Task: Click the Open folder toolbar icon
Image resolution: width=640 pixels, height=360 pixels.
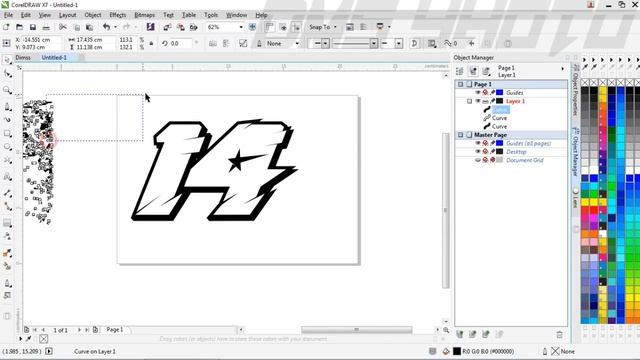Action: (19, 27)
